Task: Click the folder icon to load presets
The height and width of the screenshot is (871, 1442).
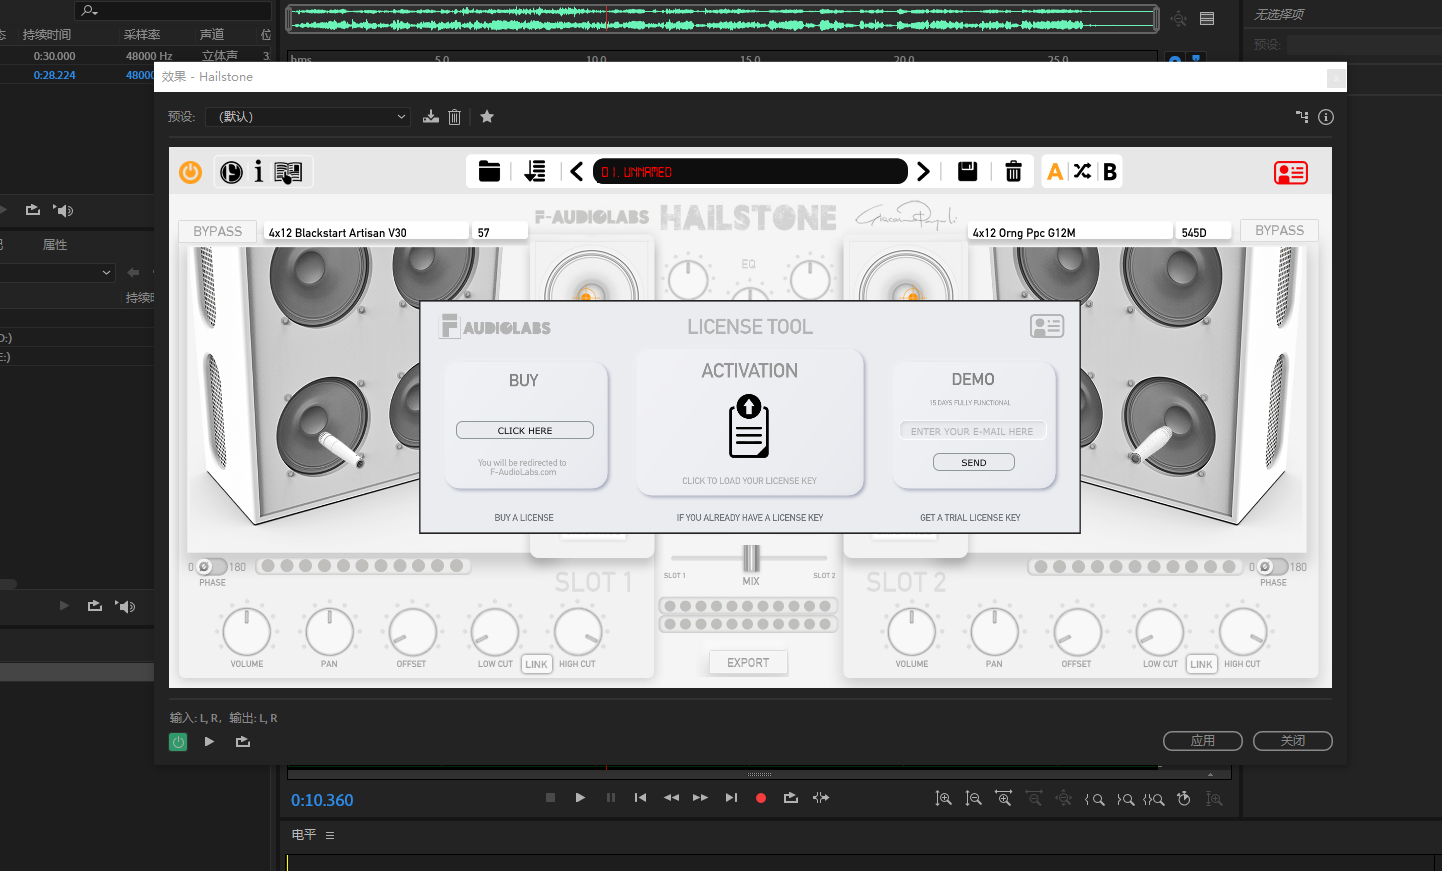Action: [489, 171]
